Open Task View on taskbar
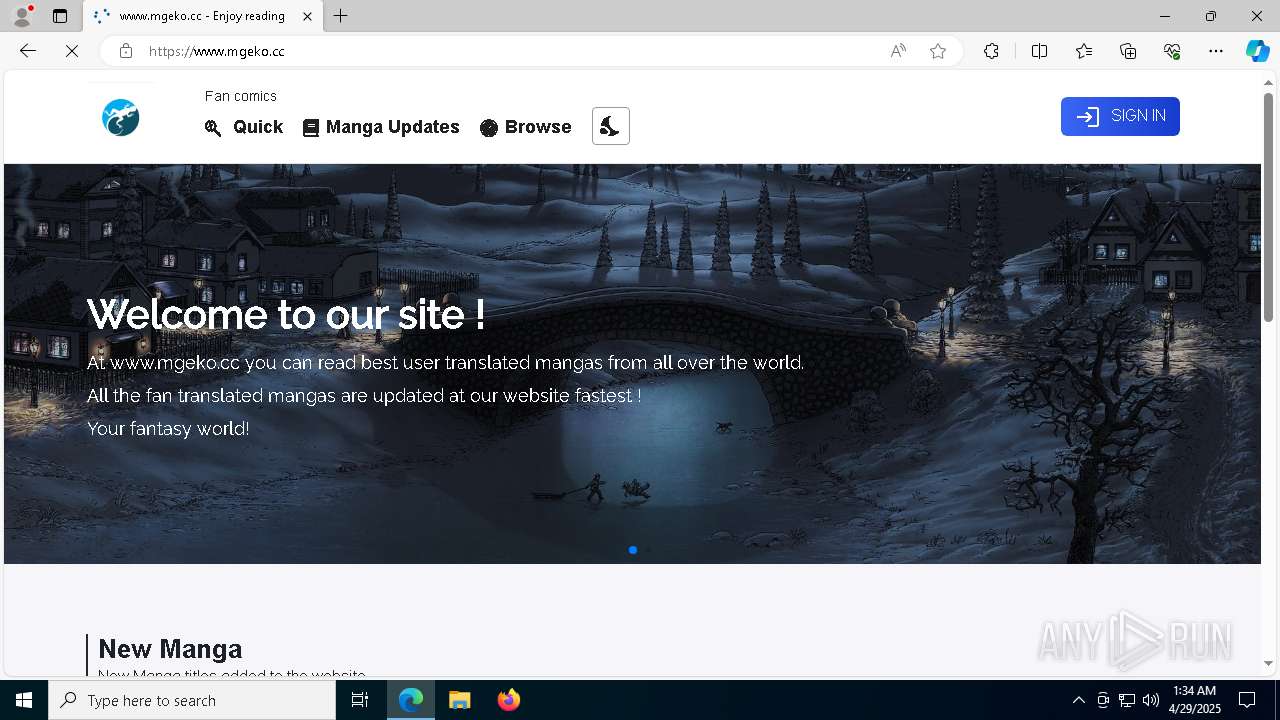Screen dimensions: 1280x720 [x=360, y=700]
